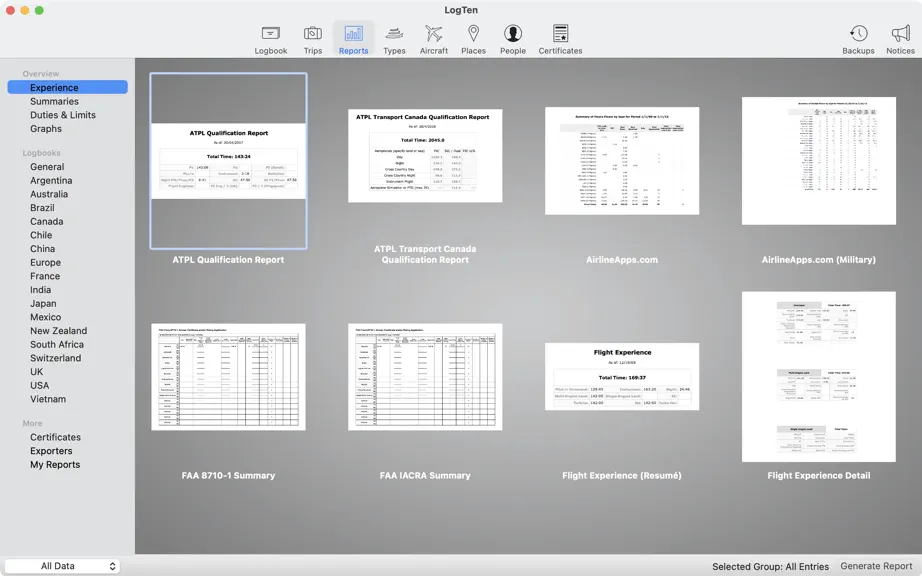Click the Generate Report button

[x=876, y=566]
